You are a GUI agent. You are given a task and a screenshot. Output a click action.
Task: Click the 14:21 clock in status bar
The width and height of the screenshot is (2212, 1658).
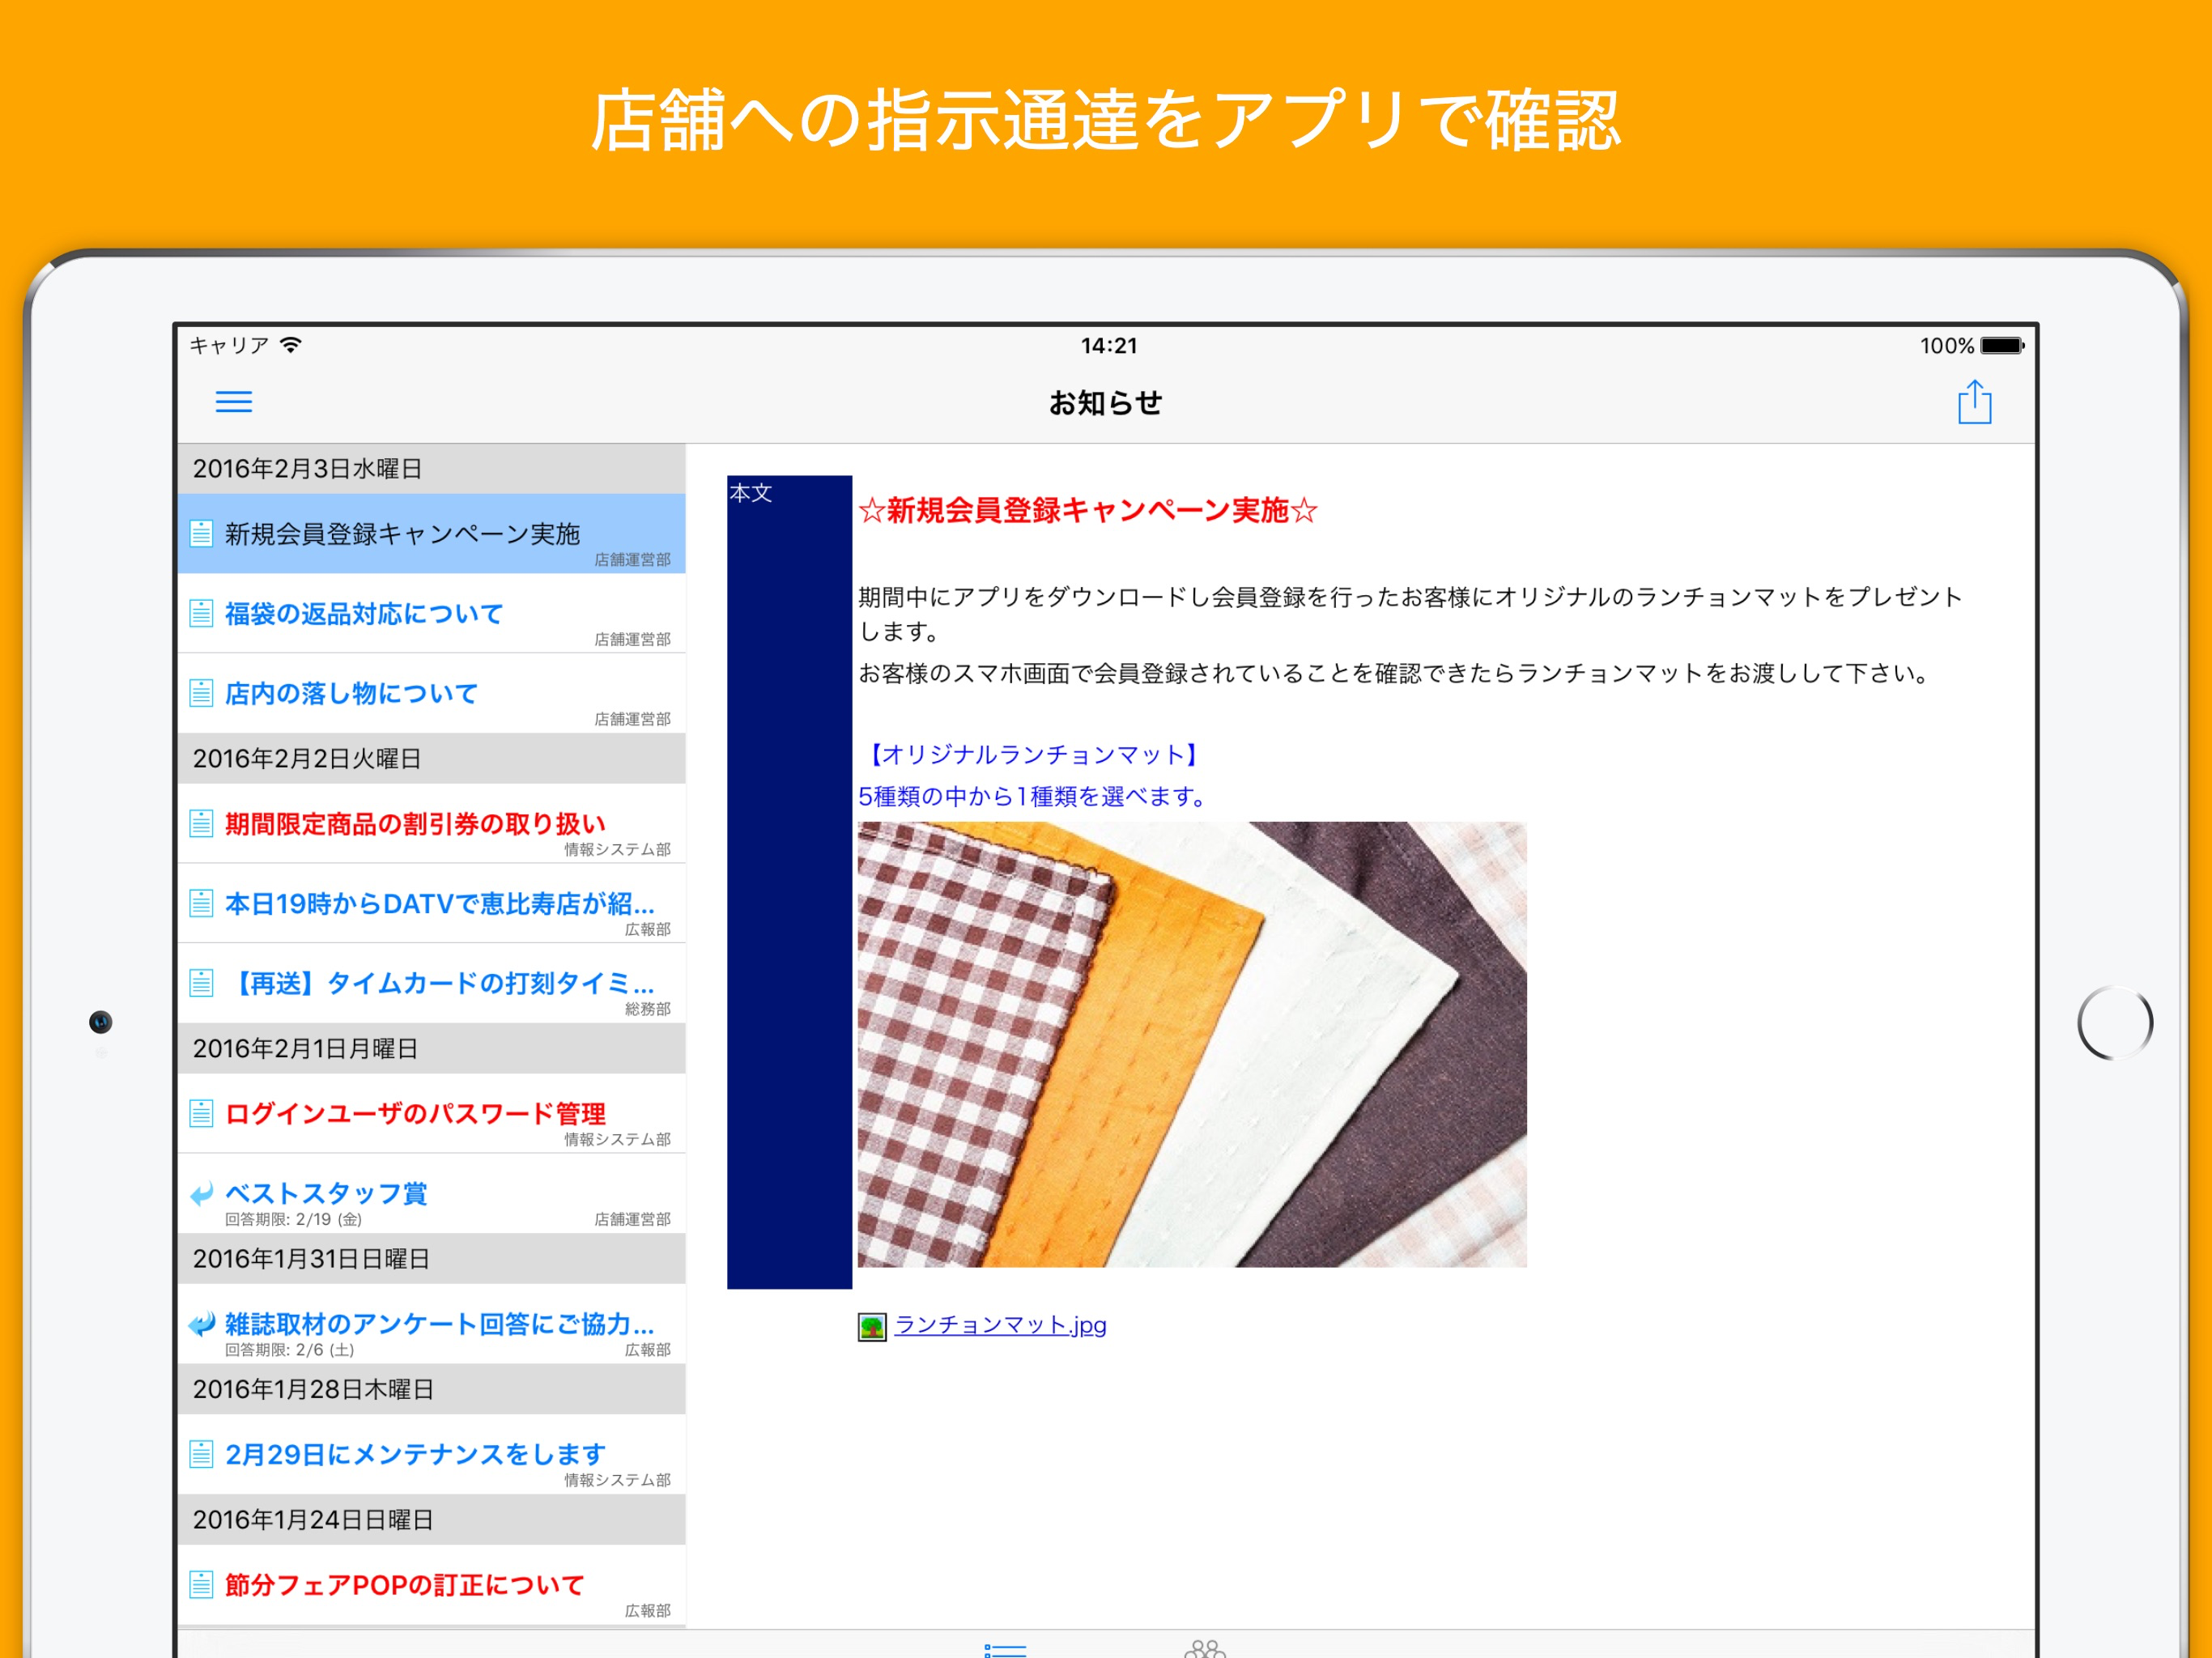(1109, 346)
